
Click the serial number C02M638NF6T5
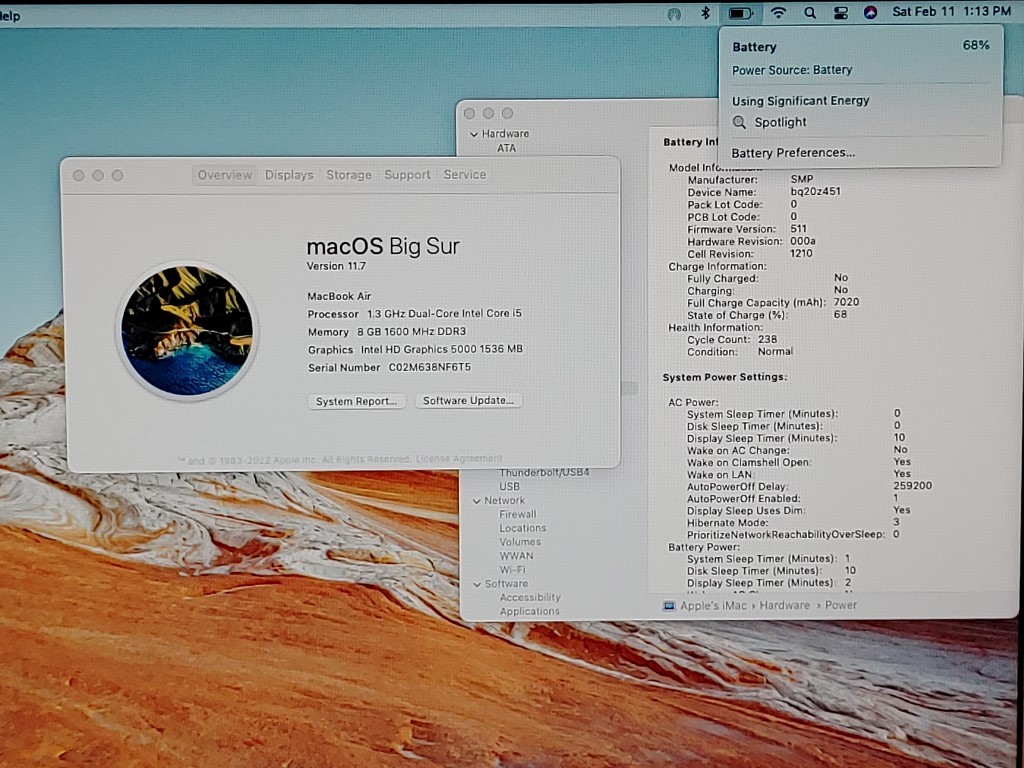430,367
